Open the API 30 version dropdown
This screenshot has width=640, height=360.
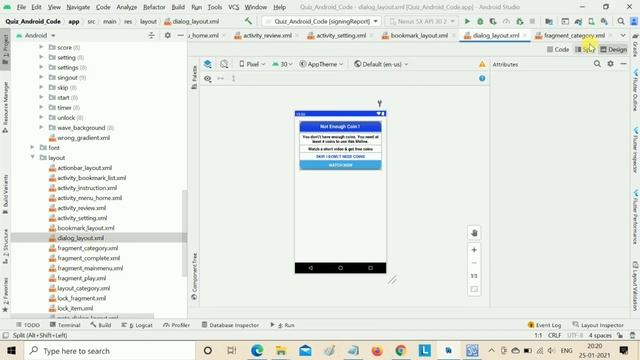tap(282, 64)
